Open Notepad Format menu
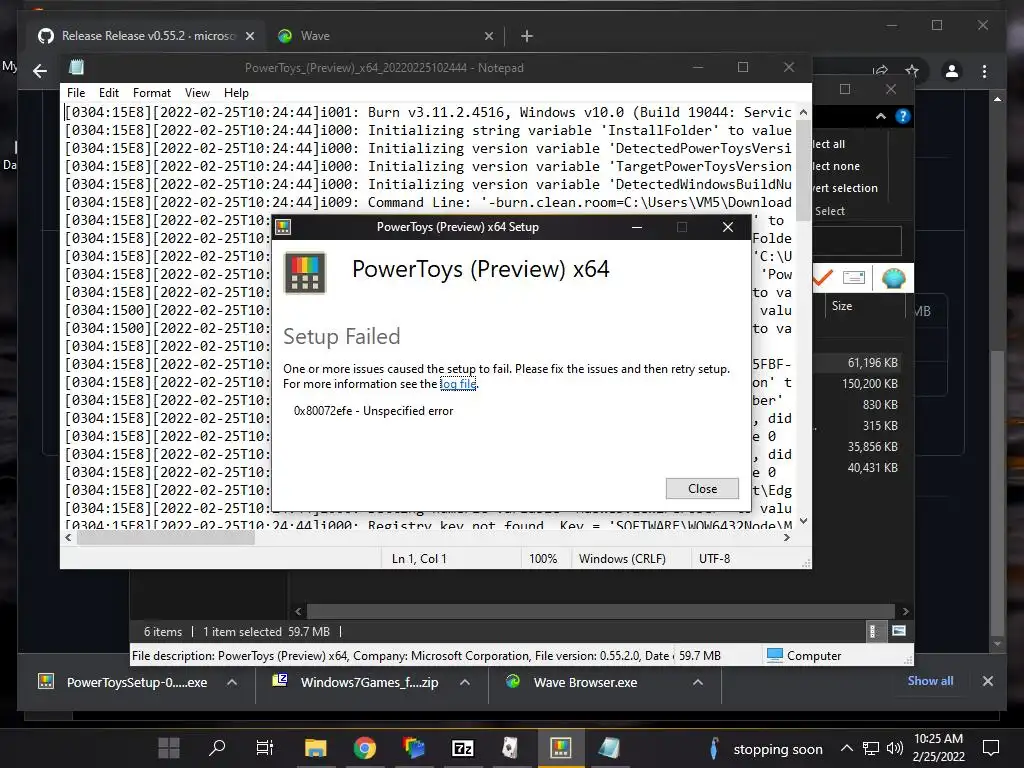The width and height of the screenshot is (1024, 768). click(152, 93)
